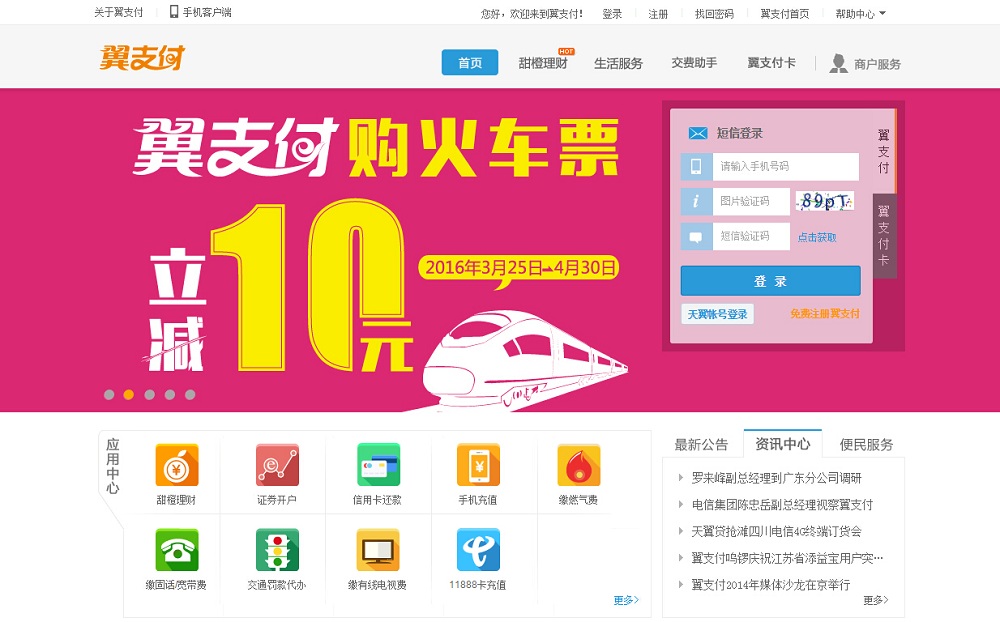Screen dimensions: 1000x622
Task: Go to the 首页 navigation tab
Action: pos(470,63)
